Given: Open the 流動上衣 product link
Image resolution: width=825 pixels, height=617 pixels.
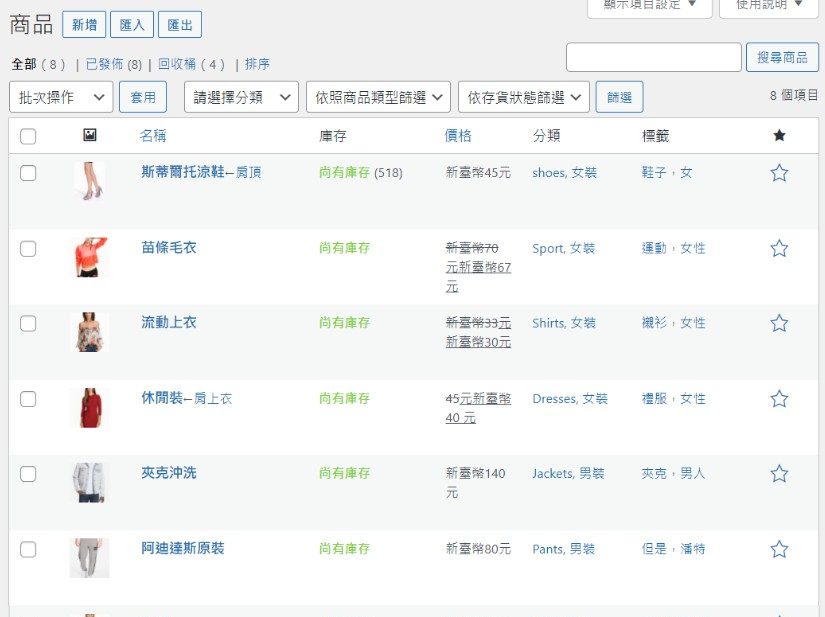Looking at the screenshot, I should [169, 322].
